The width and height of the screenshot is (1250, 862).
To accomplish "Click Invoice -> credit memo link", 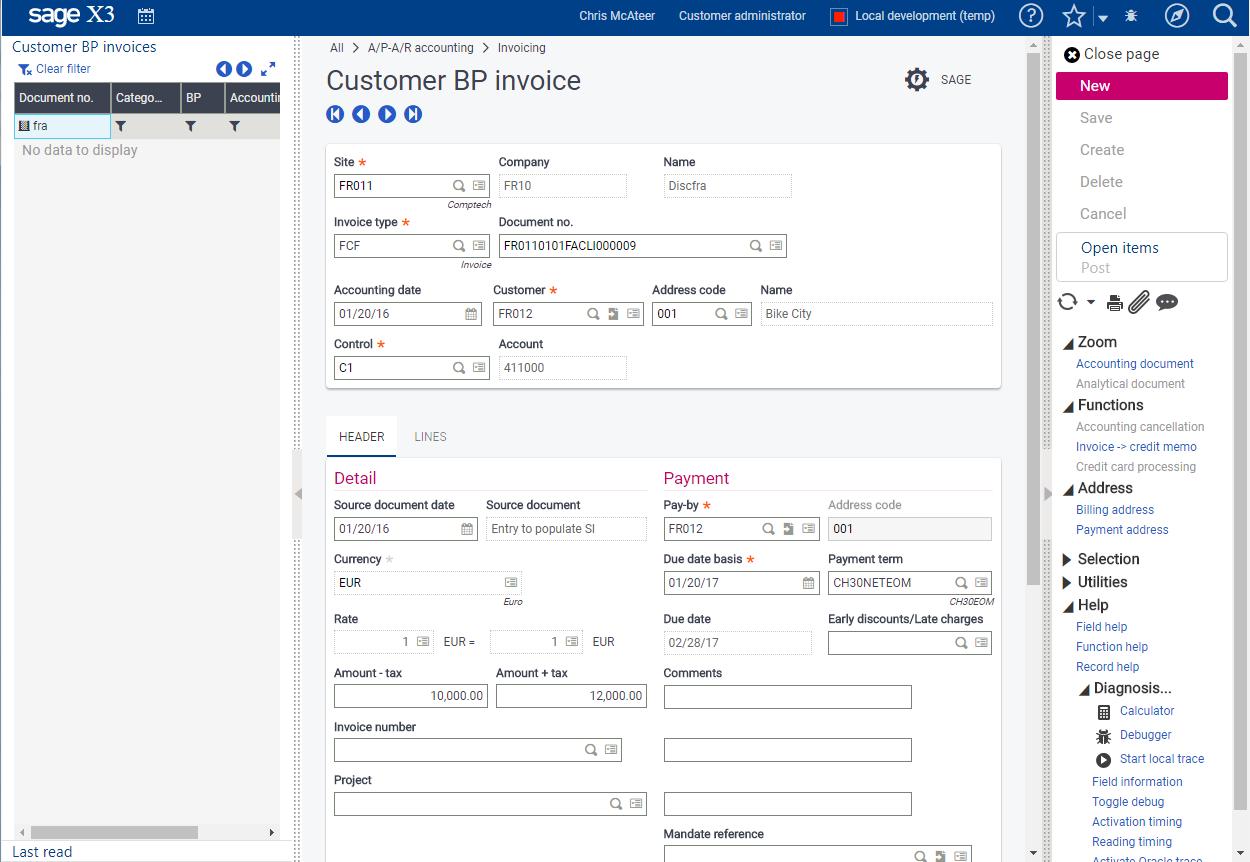I will [x=1136, y=447].
